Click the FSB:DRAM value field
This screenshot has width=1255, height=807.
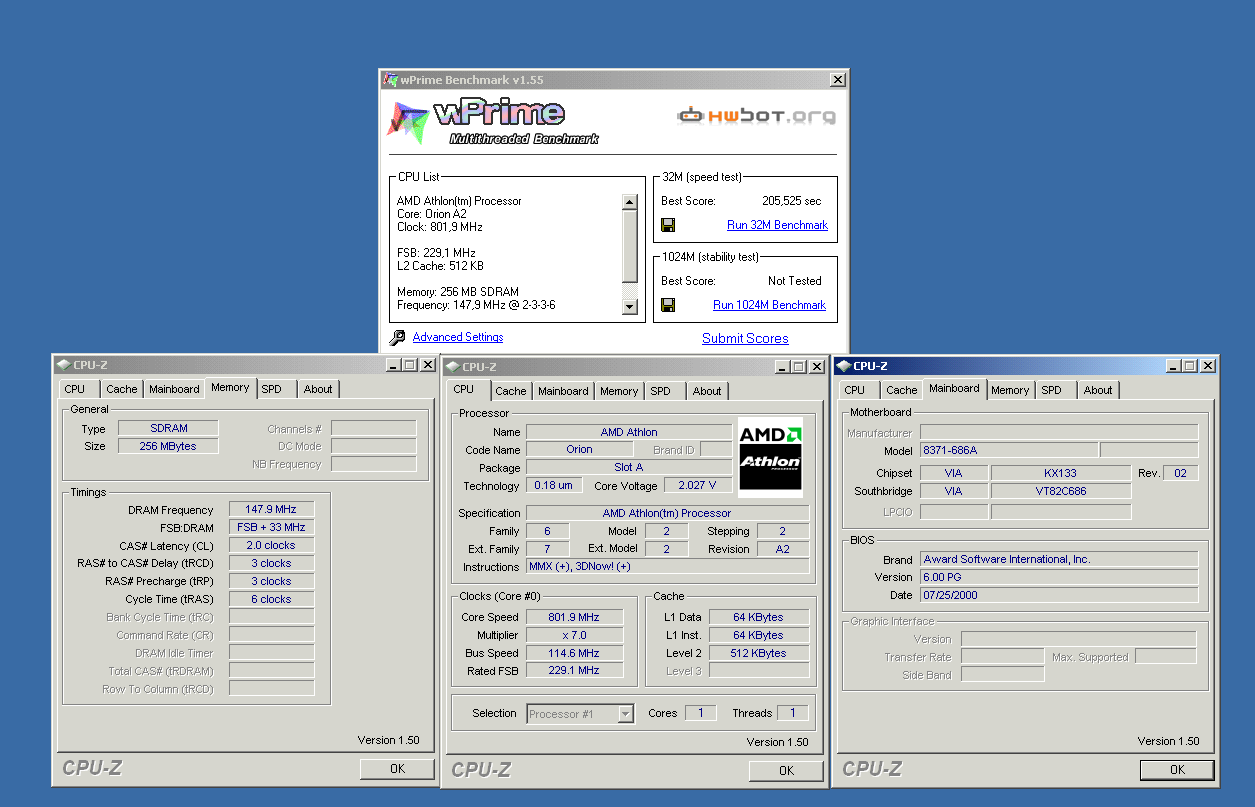pyautogui.click(x=272, y=527)
